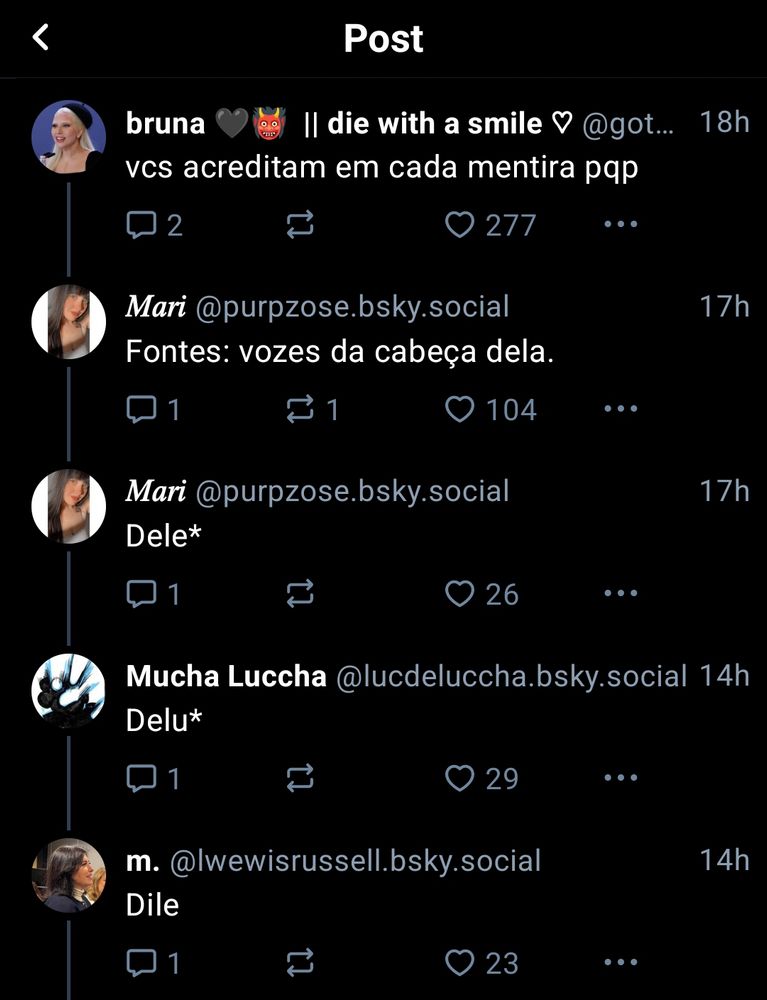This screenshot has width=767, height=1000.
Task: Open more options on 'Delu*' reply
Action: (x=620, y=777)
